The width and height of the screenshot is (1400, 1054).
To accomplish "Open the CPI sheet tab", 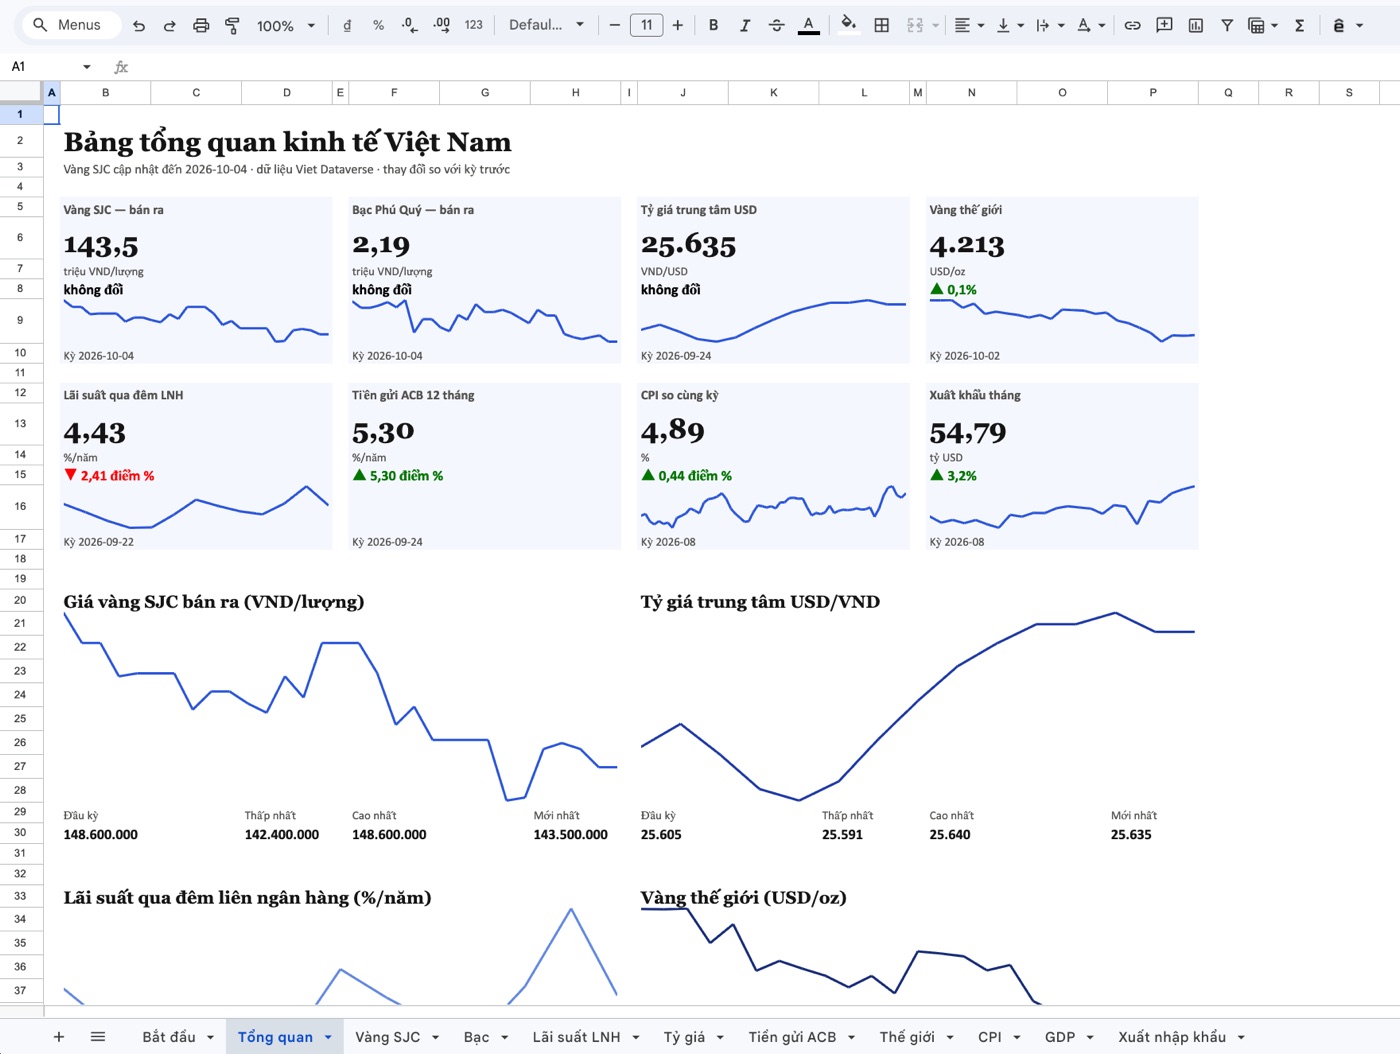I will [989, 1037].
